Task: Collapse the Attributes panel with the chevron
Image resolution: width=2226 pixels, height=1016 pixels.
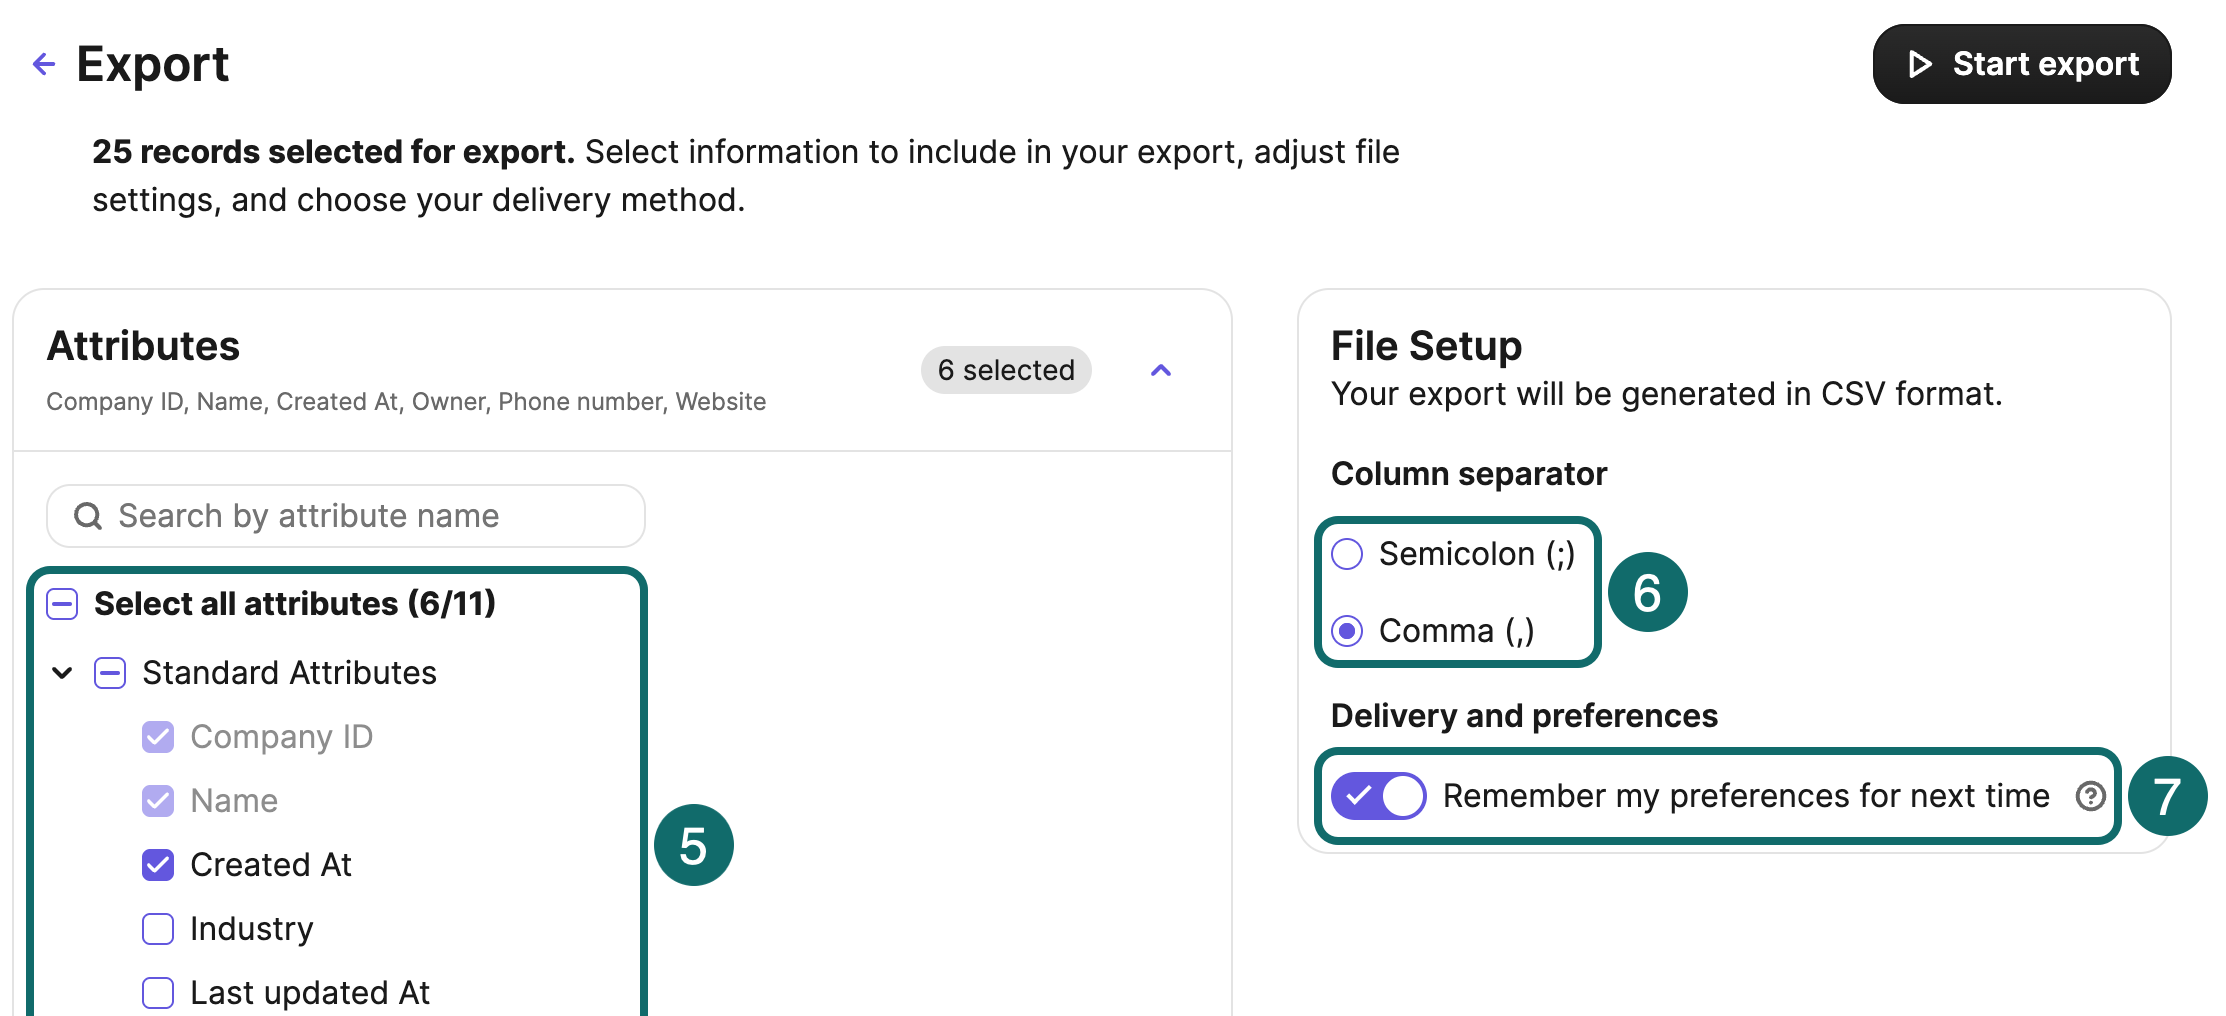Action: tap(1161, 370)
